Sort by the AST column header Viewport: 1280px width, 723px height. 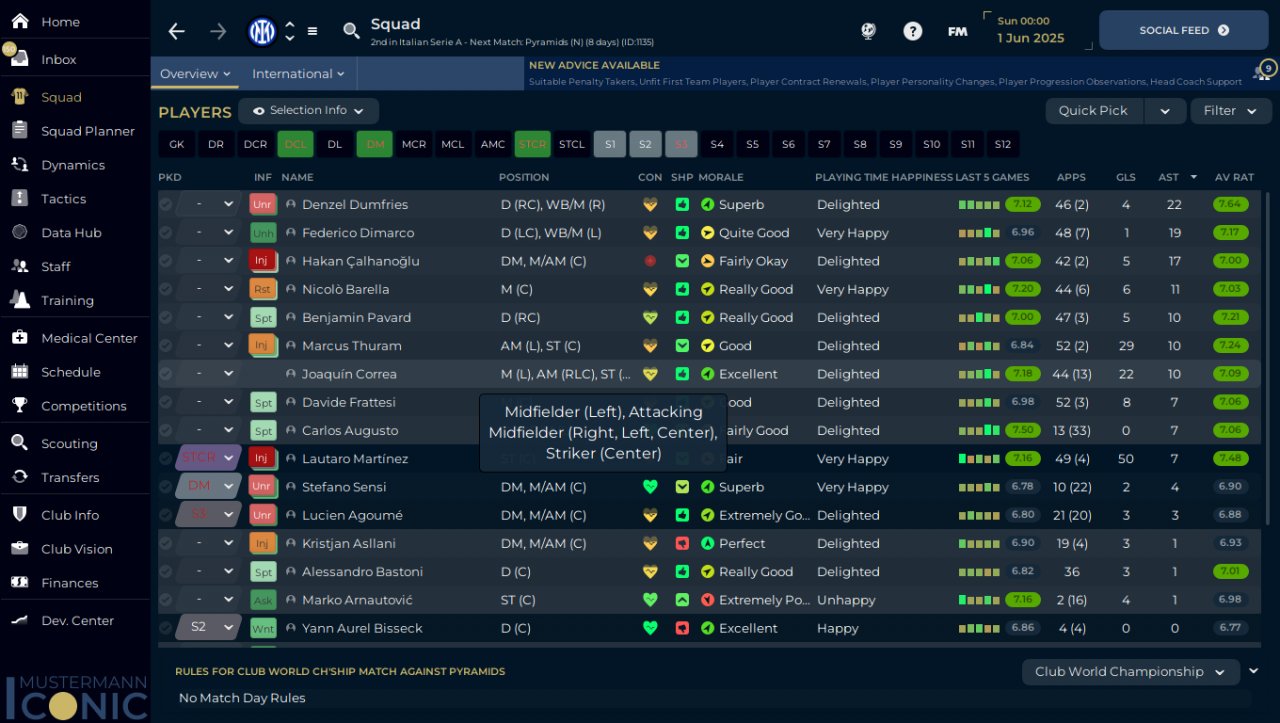point(1169,177)
